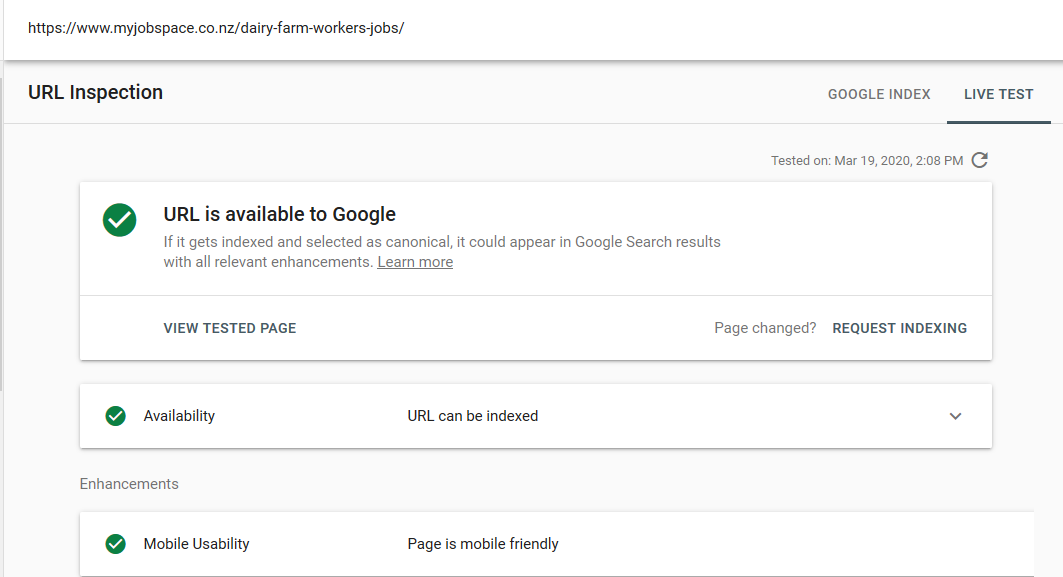Click the Availability green check icon
Viewport: 1063px width, 577px height.
click(116, 416)
